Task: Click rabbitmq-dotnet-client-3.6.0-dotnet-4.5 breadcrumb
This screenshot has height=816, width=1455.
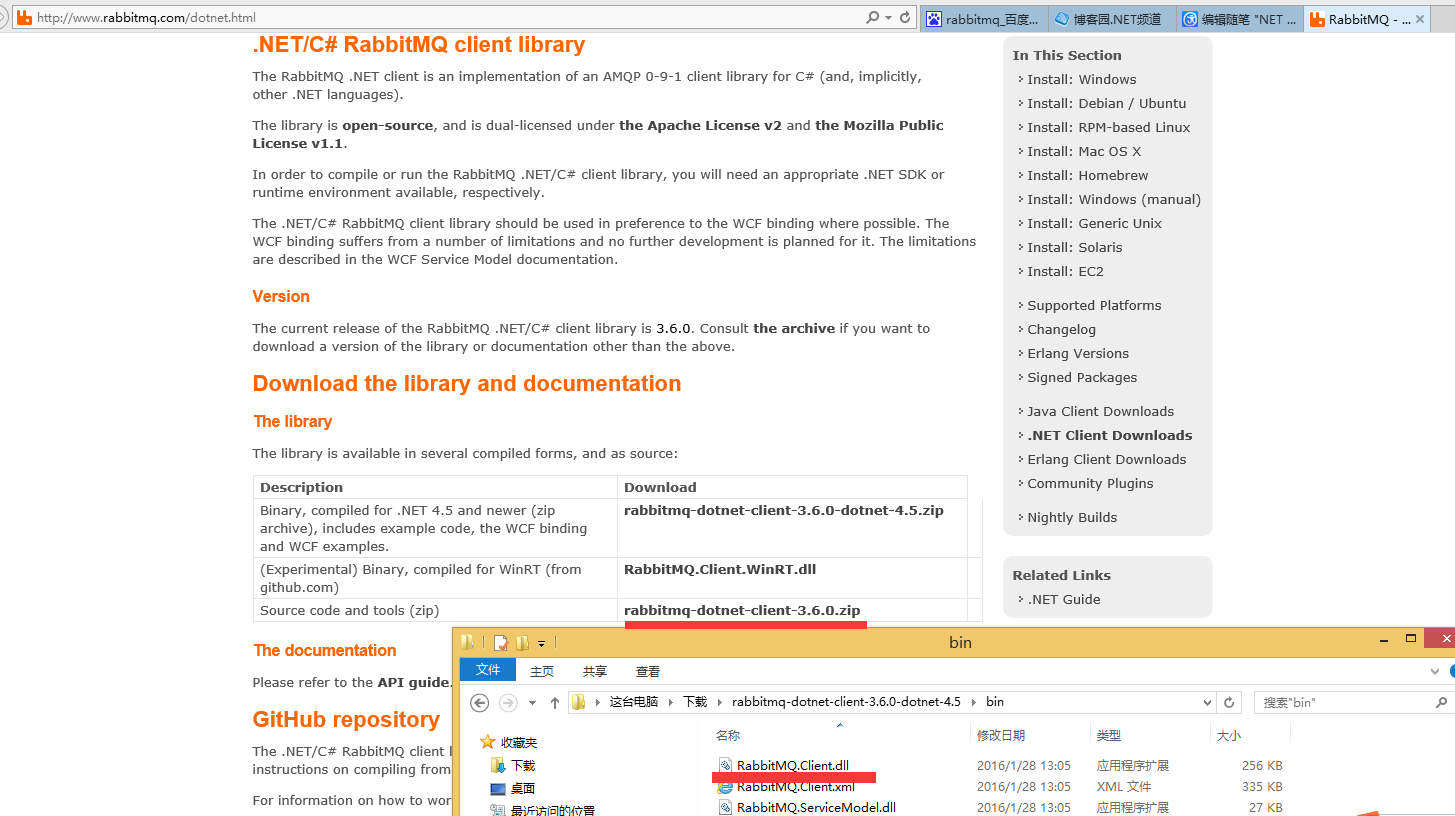Action: (846, 702)
